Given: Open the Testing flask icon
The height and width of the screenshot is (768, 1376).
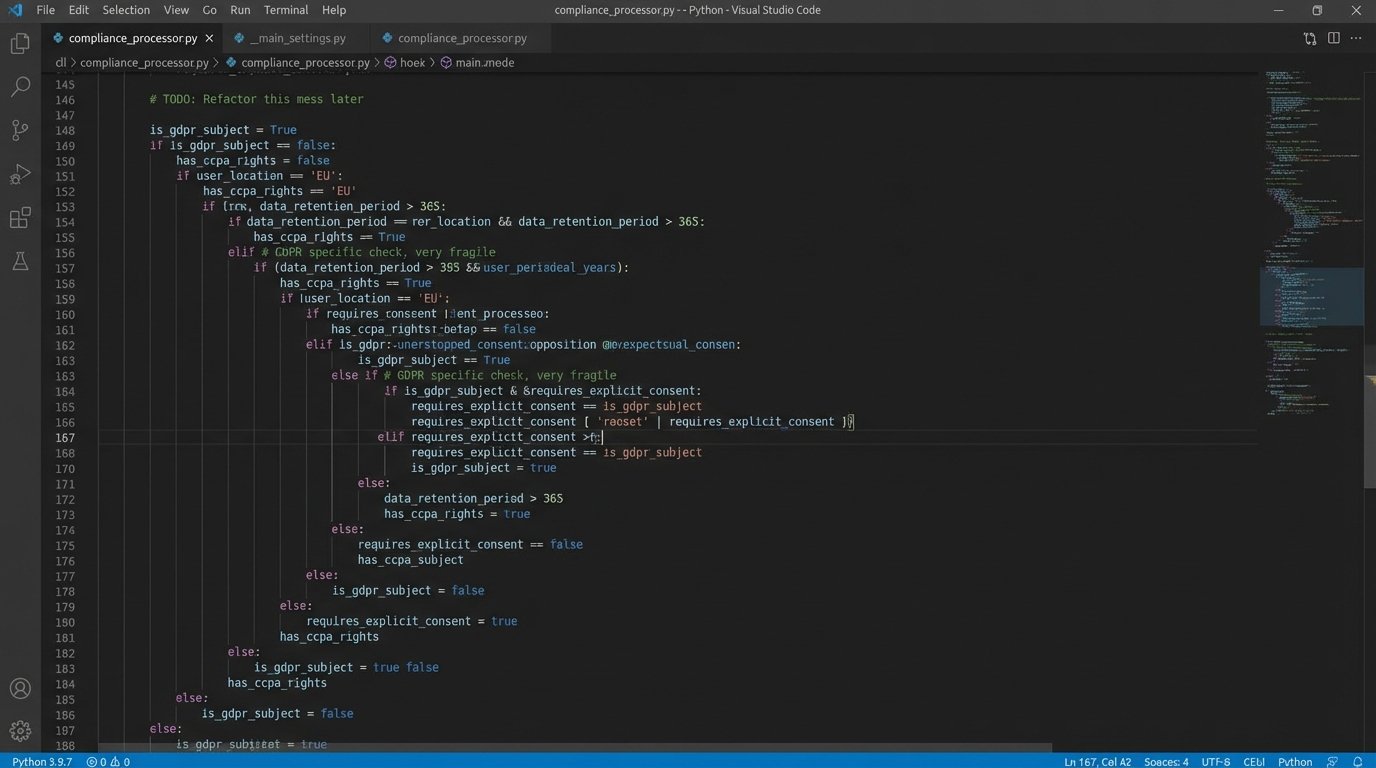Looking at the screenshot, I should 20,261.
